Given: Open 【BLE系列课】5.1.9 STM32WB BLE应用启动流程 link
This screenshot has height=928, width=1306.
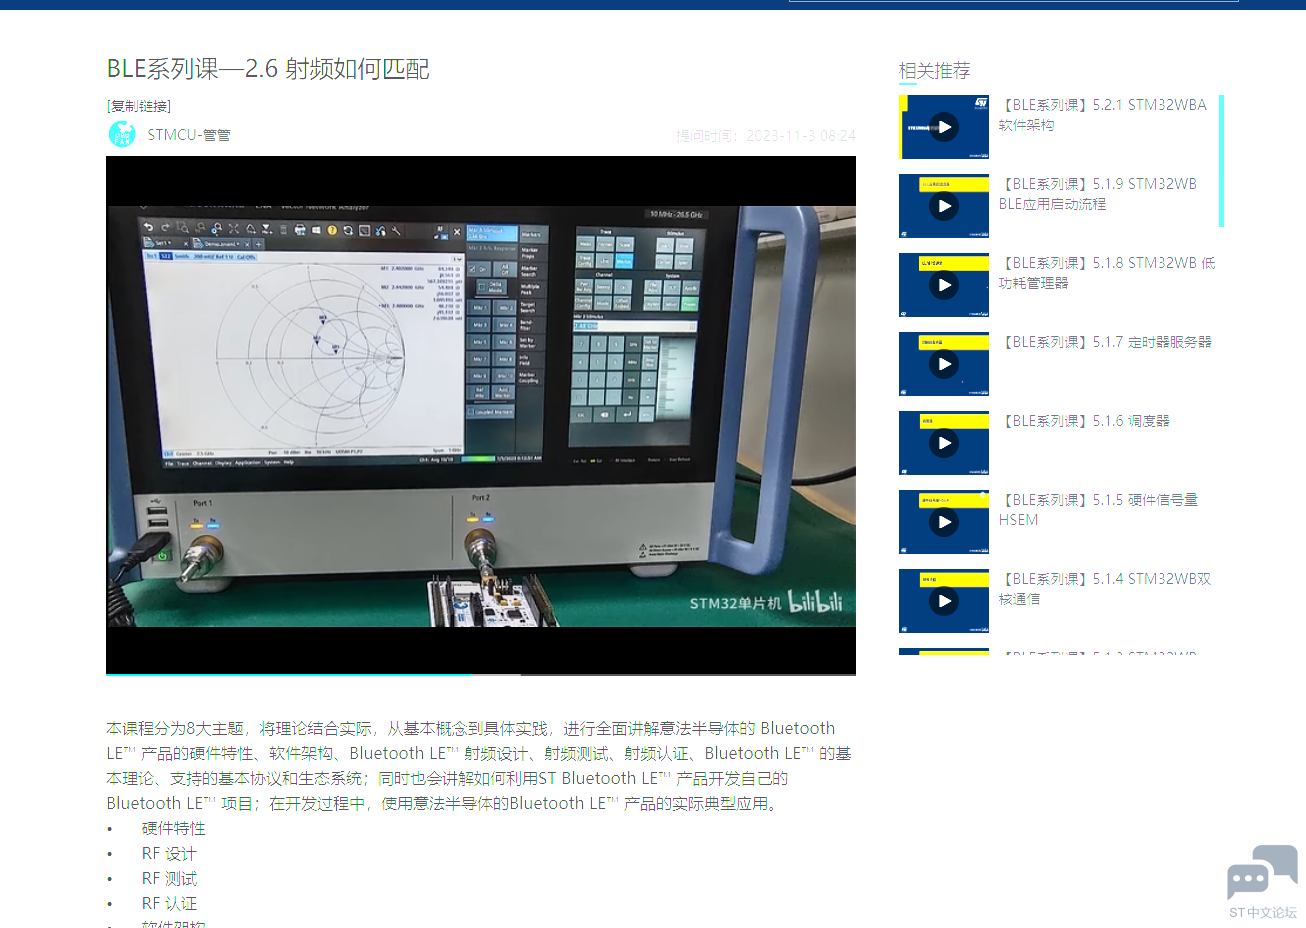Looking at the screenshot, I should [1098, 194].
